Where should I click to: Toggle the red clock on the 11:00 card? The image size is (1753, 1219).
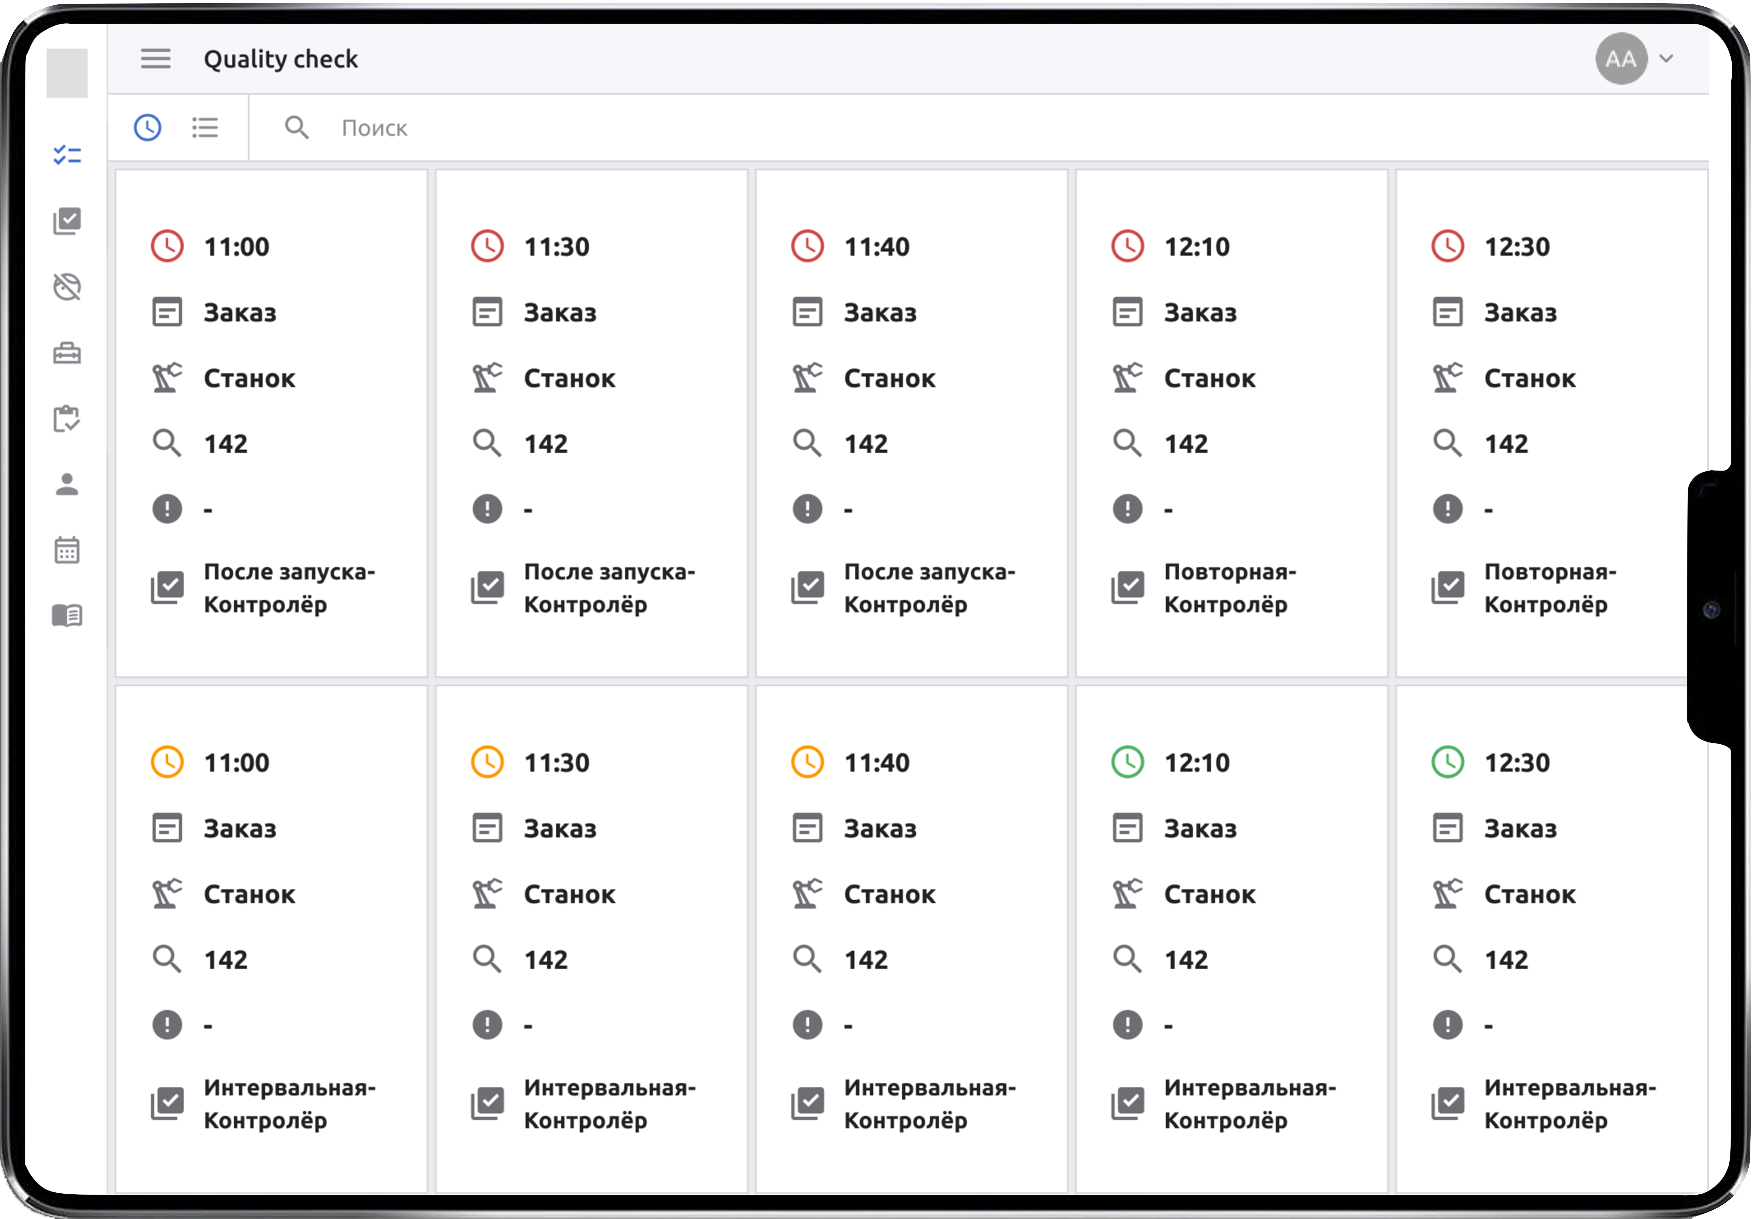[x=167, y=245]
